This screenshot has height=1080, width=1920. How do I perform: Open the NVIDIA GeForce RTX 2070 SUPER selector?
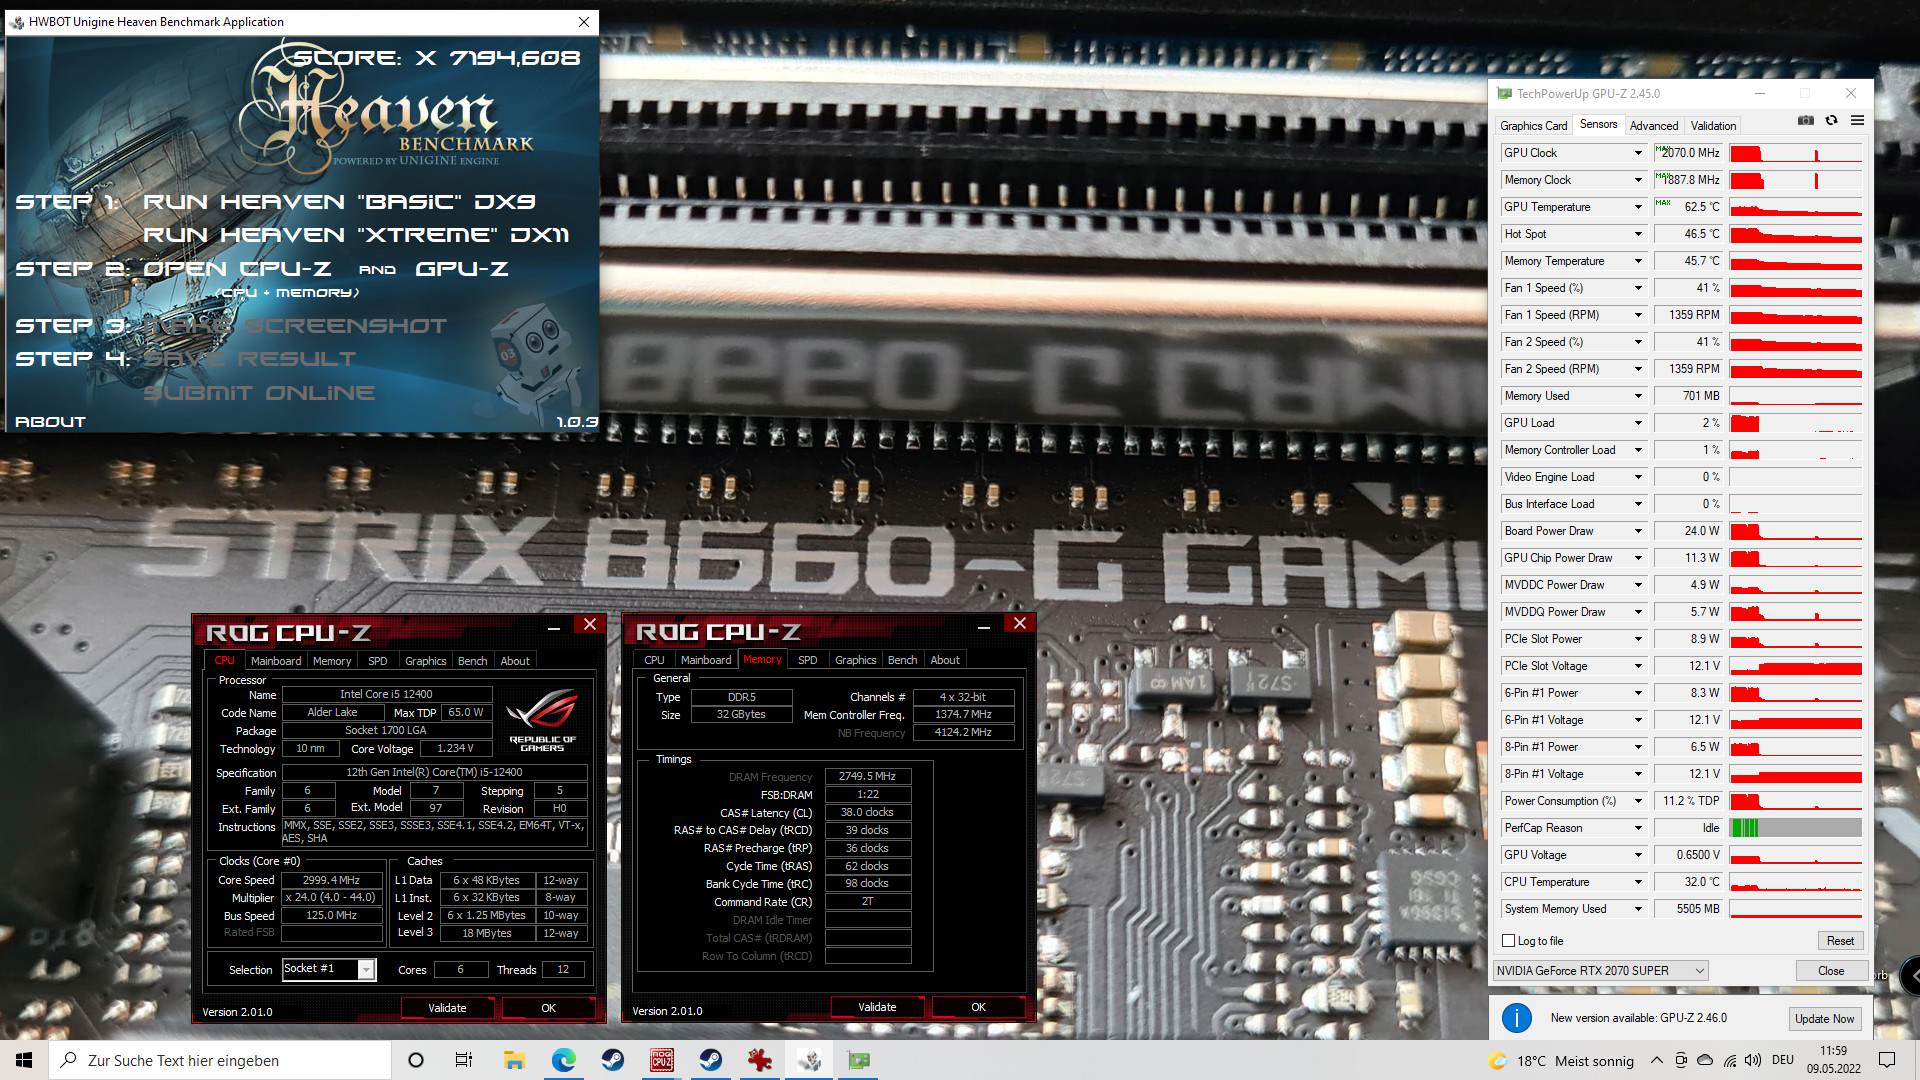[x=1600, y=970]
